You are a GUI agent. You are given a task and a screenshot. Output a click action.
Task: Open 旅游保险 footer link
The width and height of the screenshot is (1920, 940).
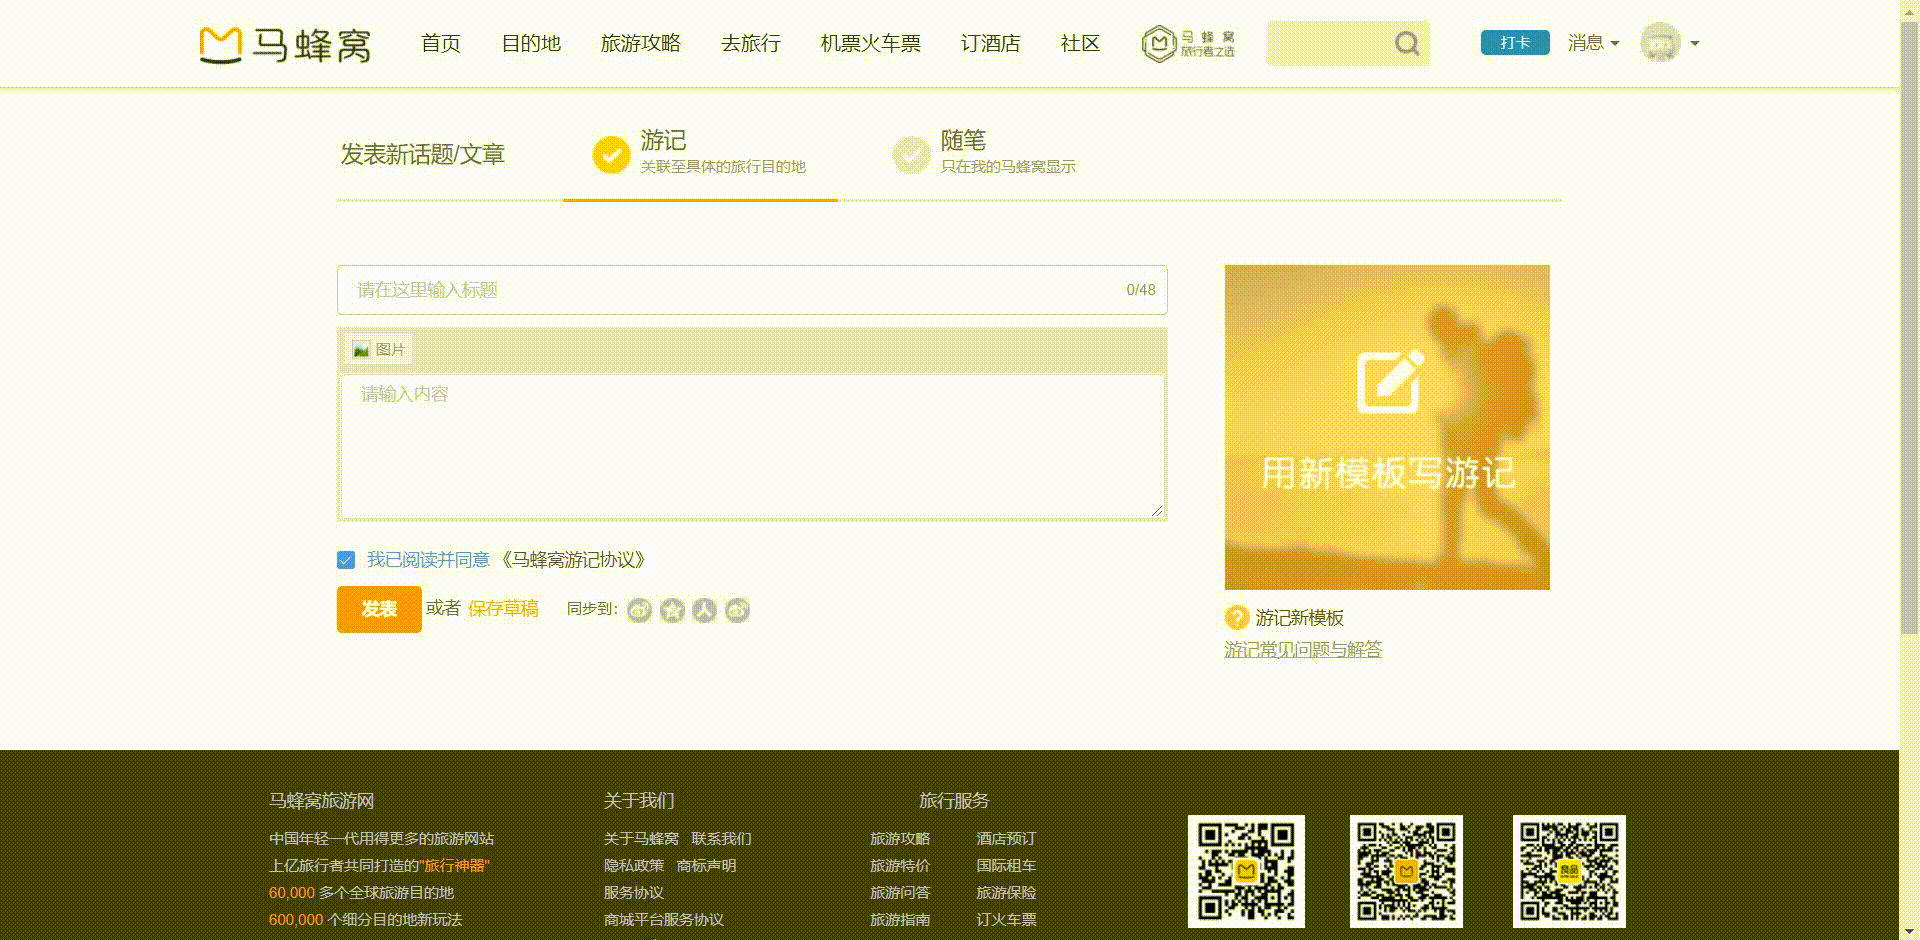coord(1006,893)
